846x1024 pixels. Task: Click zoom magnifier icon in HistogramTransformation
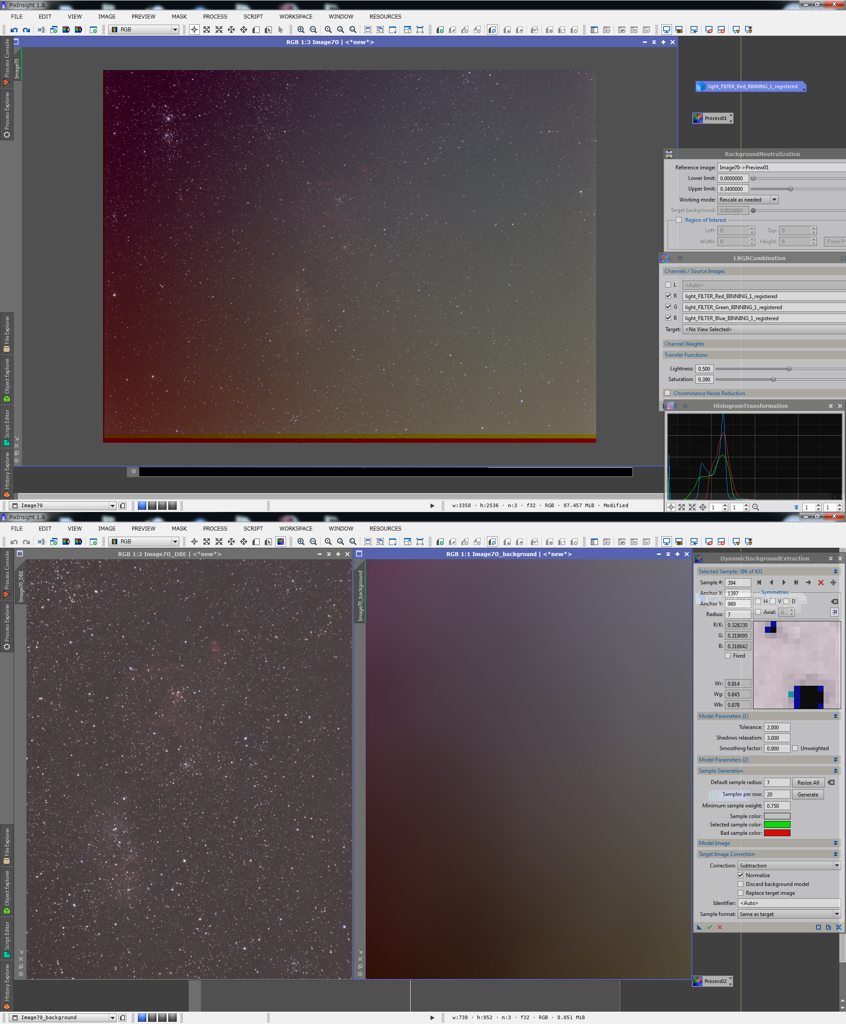coord(755,507)
